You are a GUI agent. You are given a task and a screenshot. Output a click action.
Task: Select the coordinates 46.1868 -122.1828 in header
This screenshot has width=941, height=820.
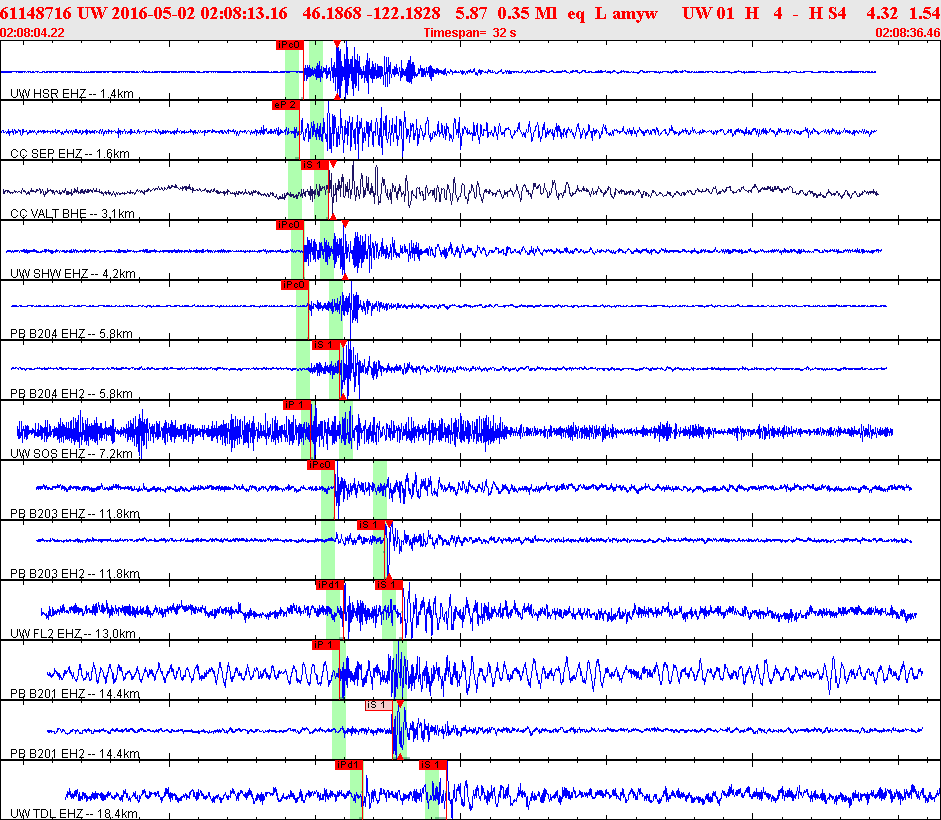(x=371, y=13)
